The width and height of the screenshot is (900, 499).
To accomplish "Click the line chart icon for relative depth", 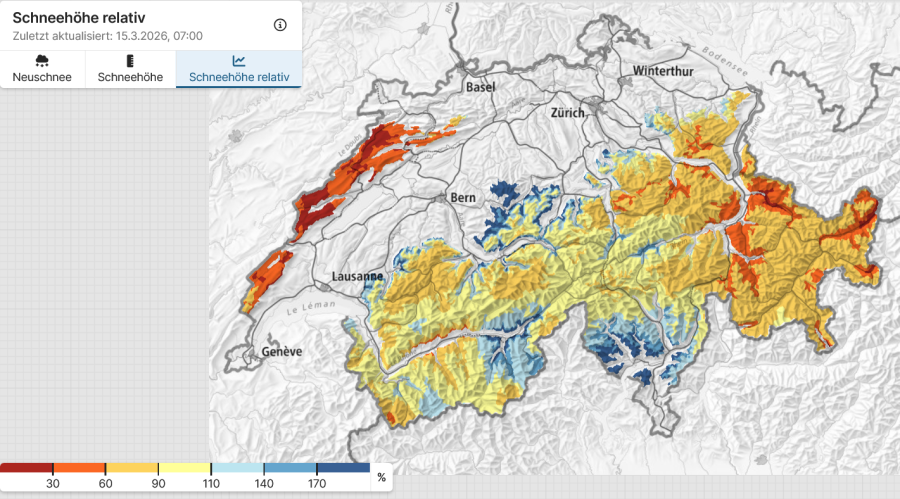I will 239,62.
